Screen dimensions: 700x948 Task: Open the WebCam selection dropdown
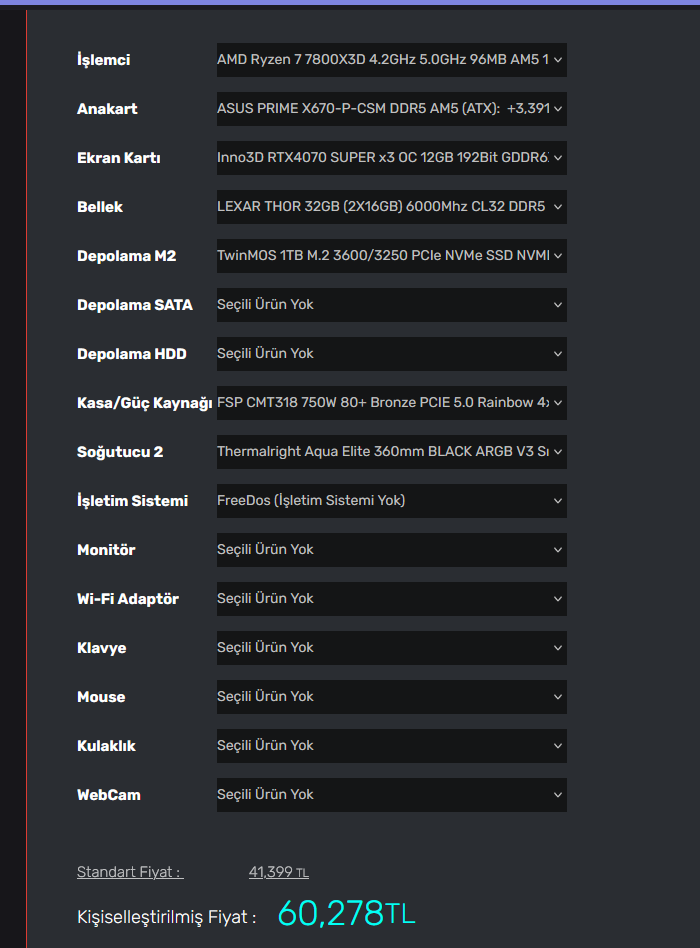point(391,795)
